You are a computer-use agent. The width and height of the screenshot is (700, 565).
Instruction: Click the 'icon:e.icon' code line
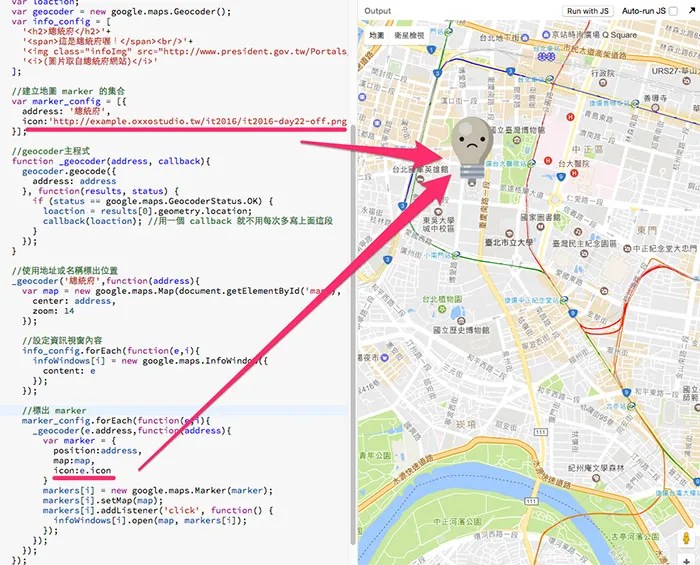[x=82, y=470]
